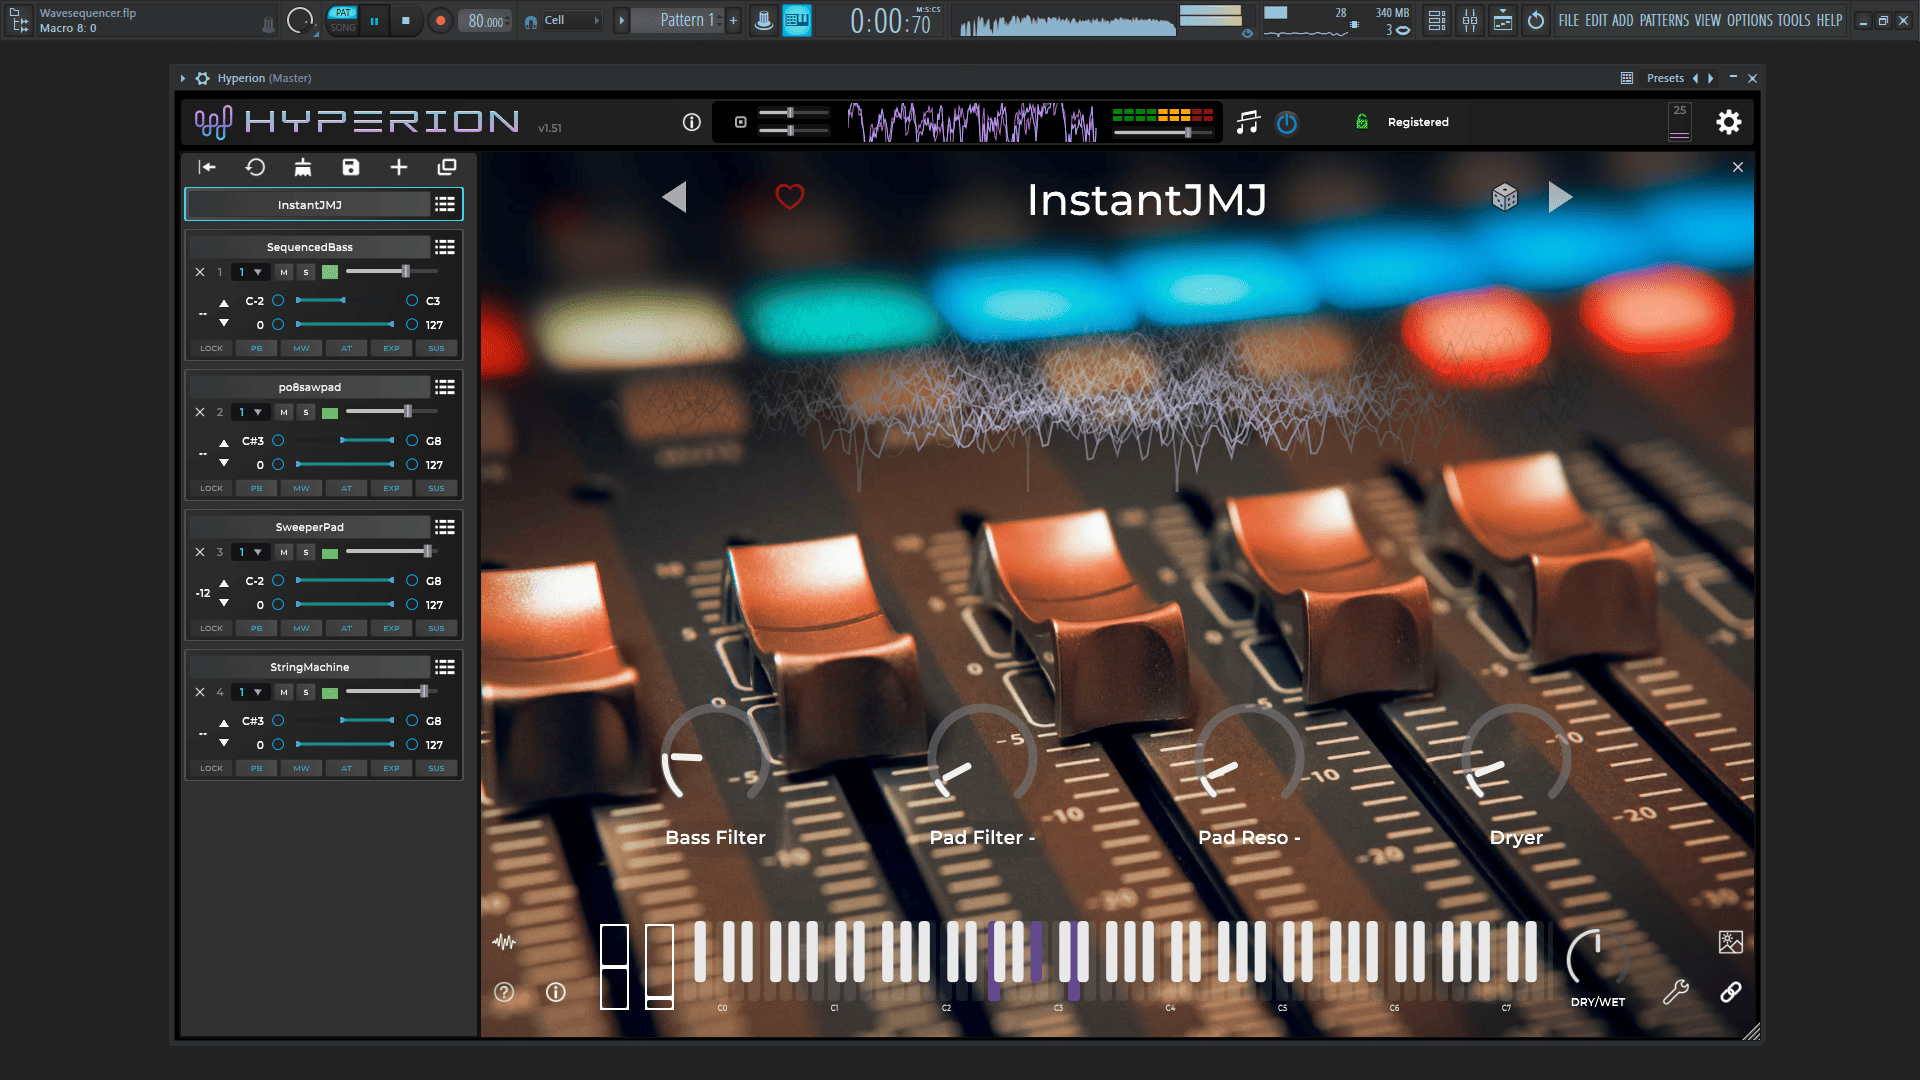Open StringMachine layer list menu

445,667
